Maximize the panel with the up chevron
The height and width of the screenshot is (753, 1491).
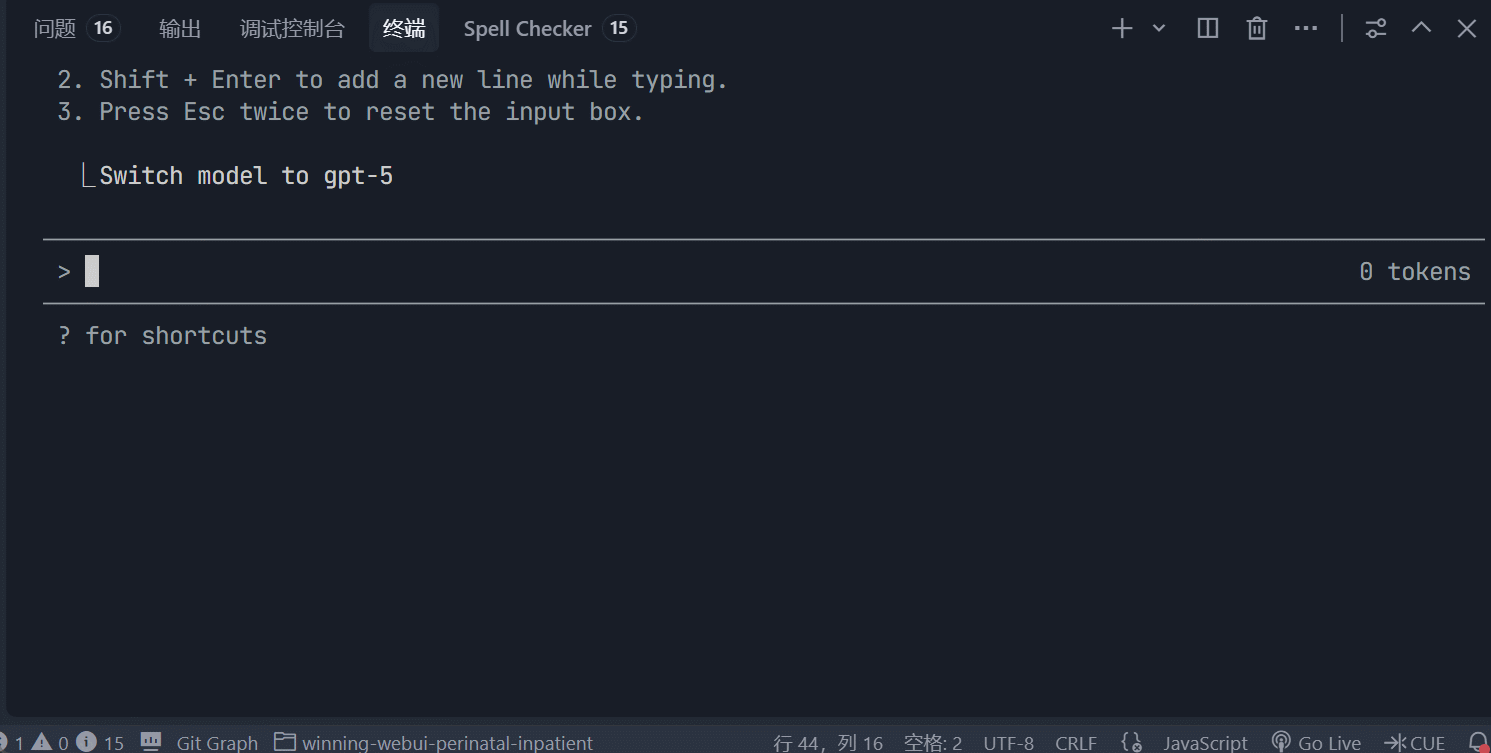1421,29
